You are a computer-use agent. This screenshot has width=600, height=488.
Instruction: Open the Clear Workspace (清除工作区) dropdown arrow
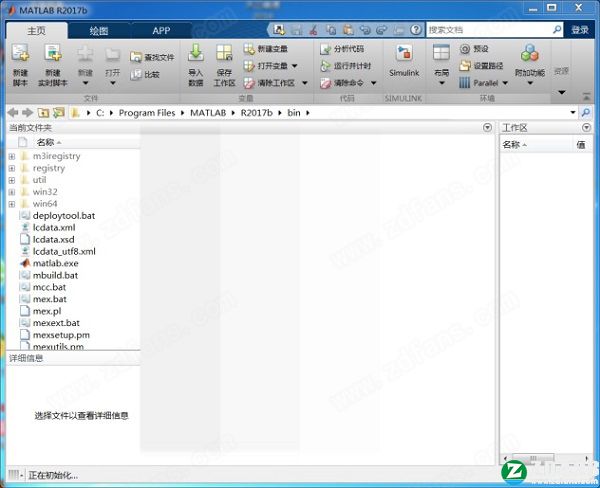305,83
